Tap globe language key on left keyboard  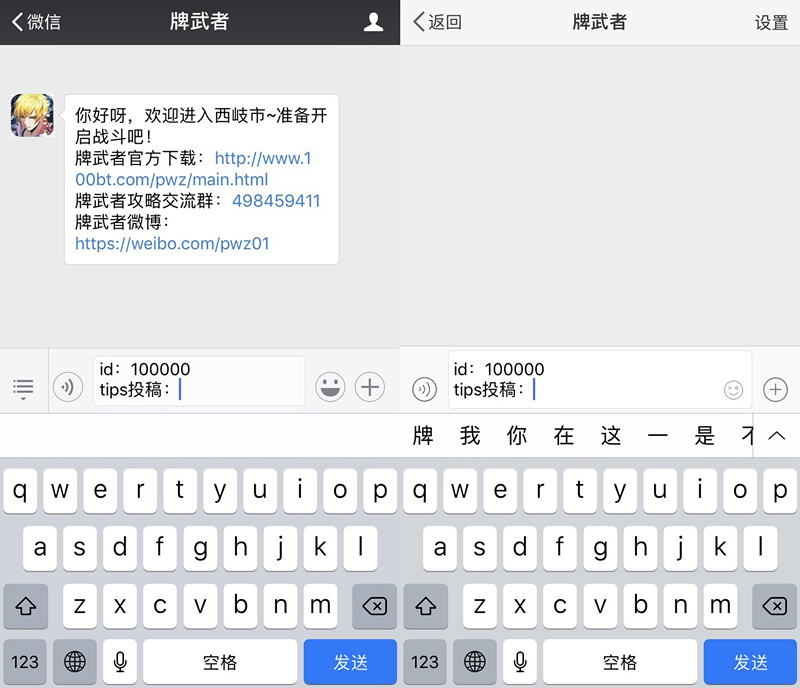tap(74, 662)
